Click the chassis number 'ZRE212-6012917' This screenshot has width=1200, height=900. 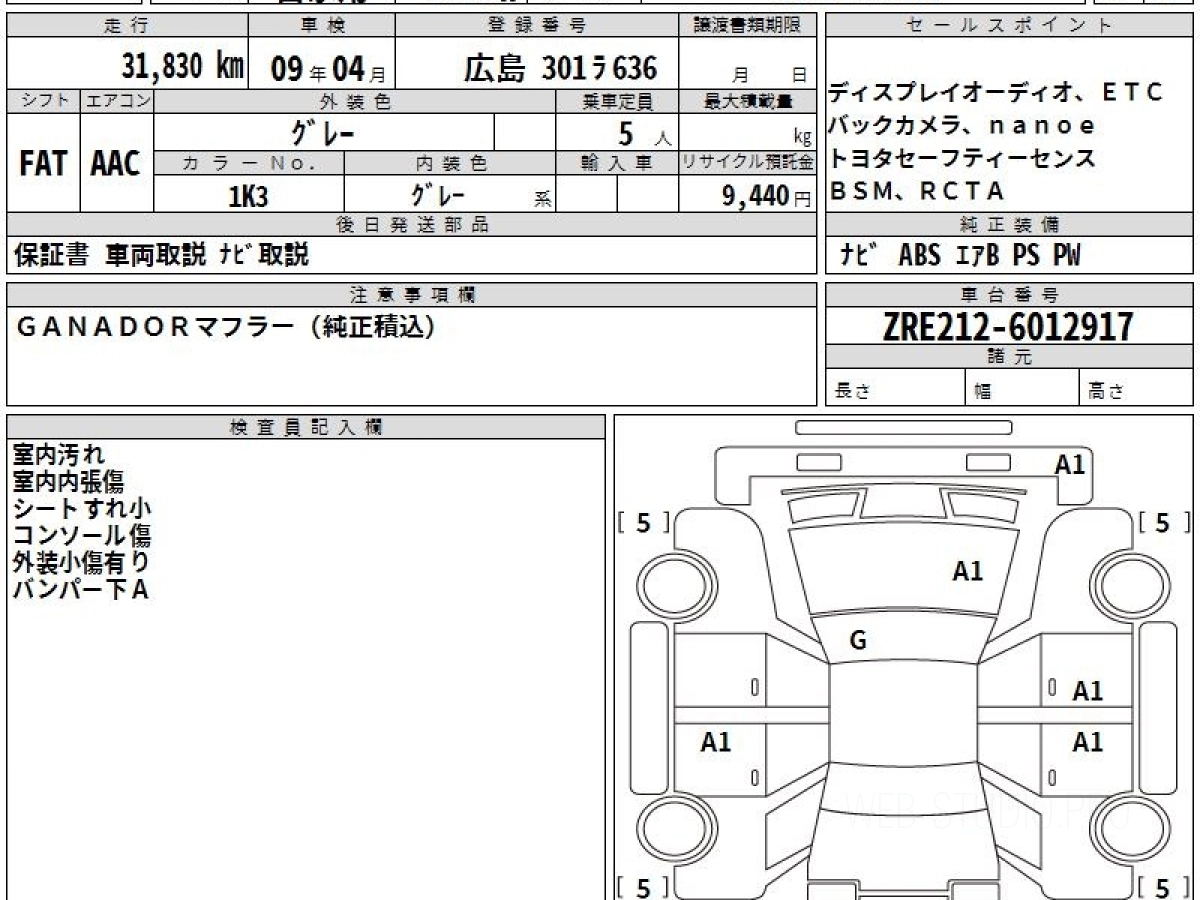pyautogui.click(x=1008, y=326)
